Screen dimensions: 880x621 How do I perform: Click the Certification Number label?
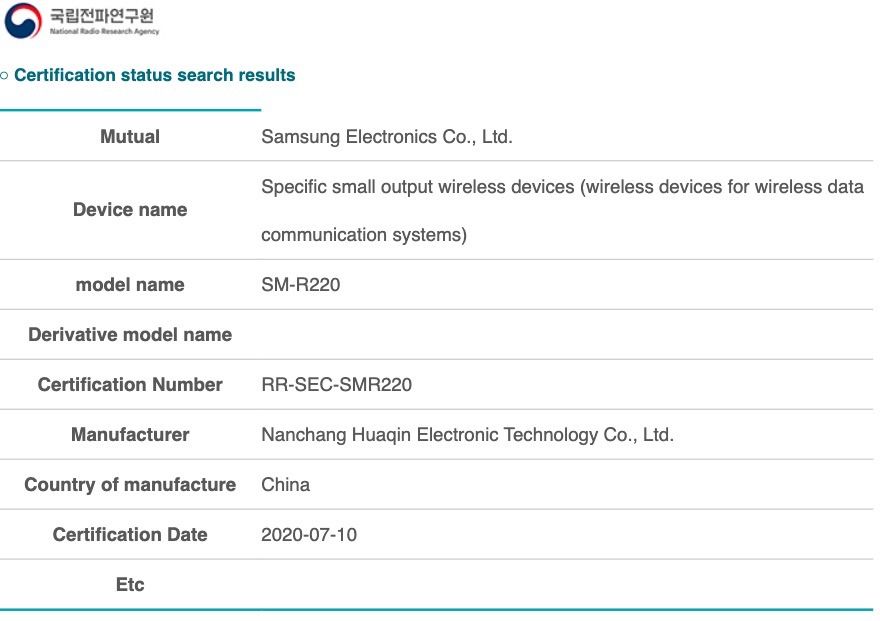tap(130, 384)
